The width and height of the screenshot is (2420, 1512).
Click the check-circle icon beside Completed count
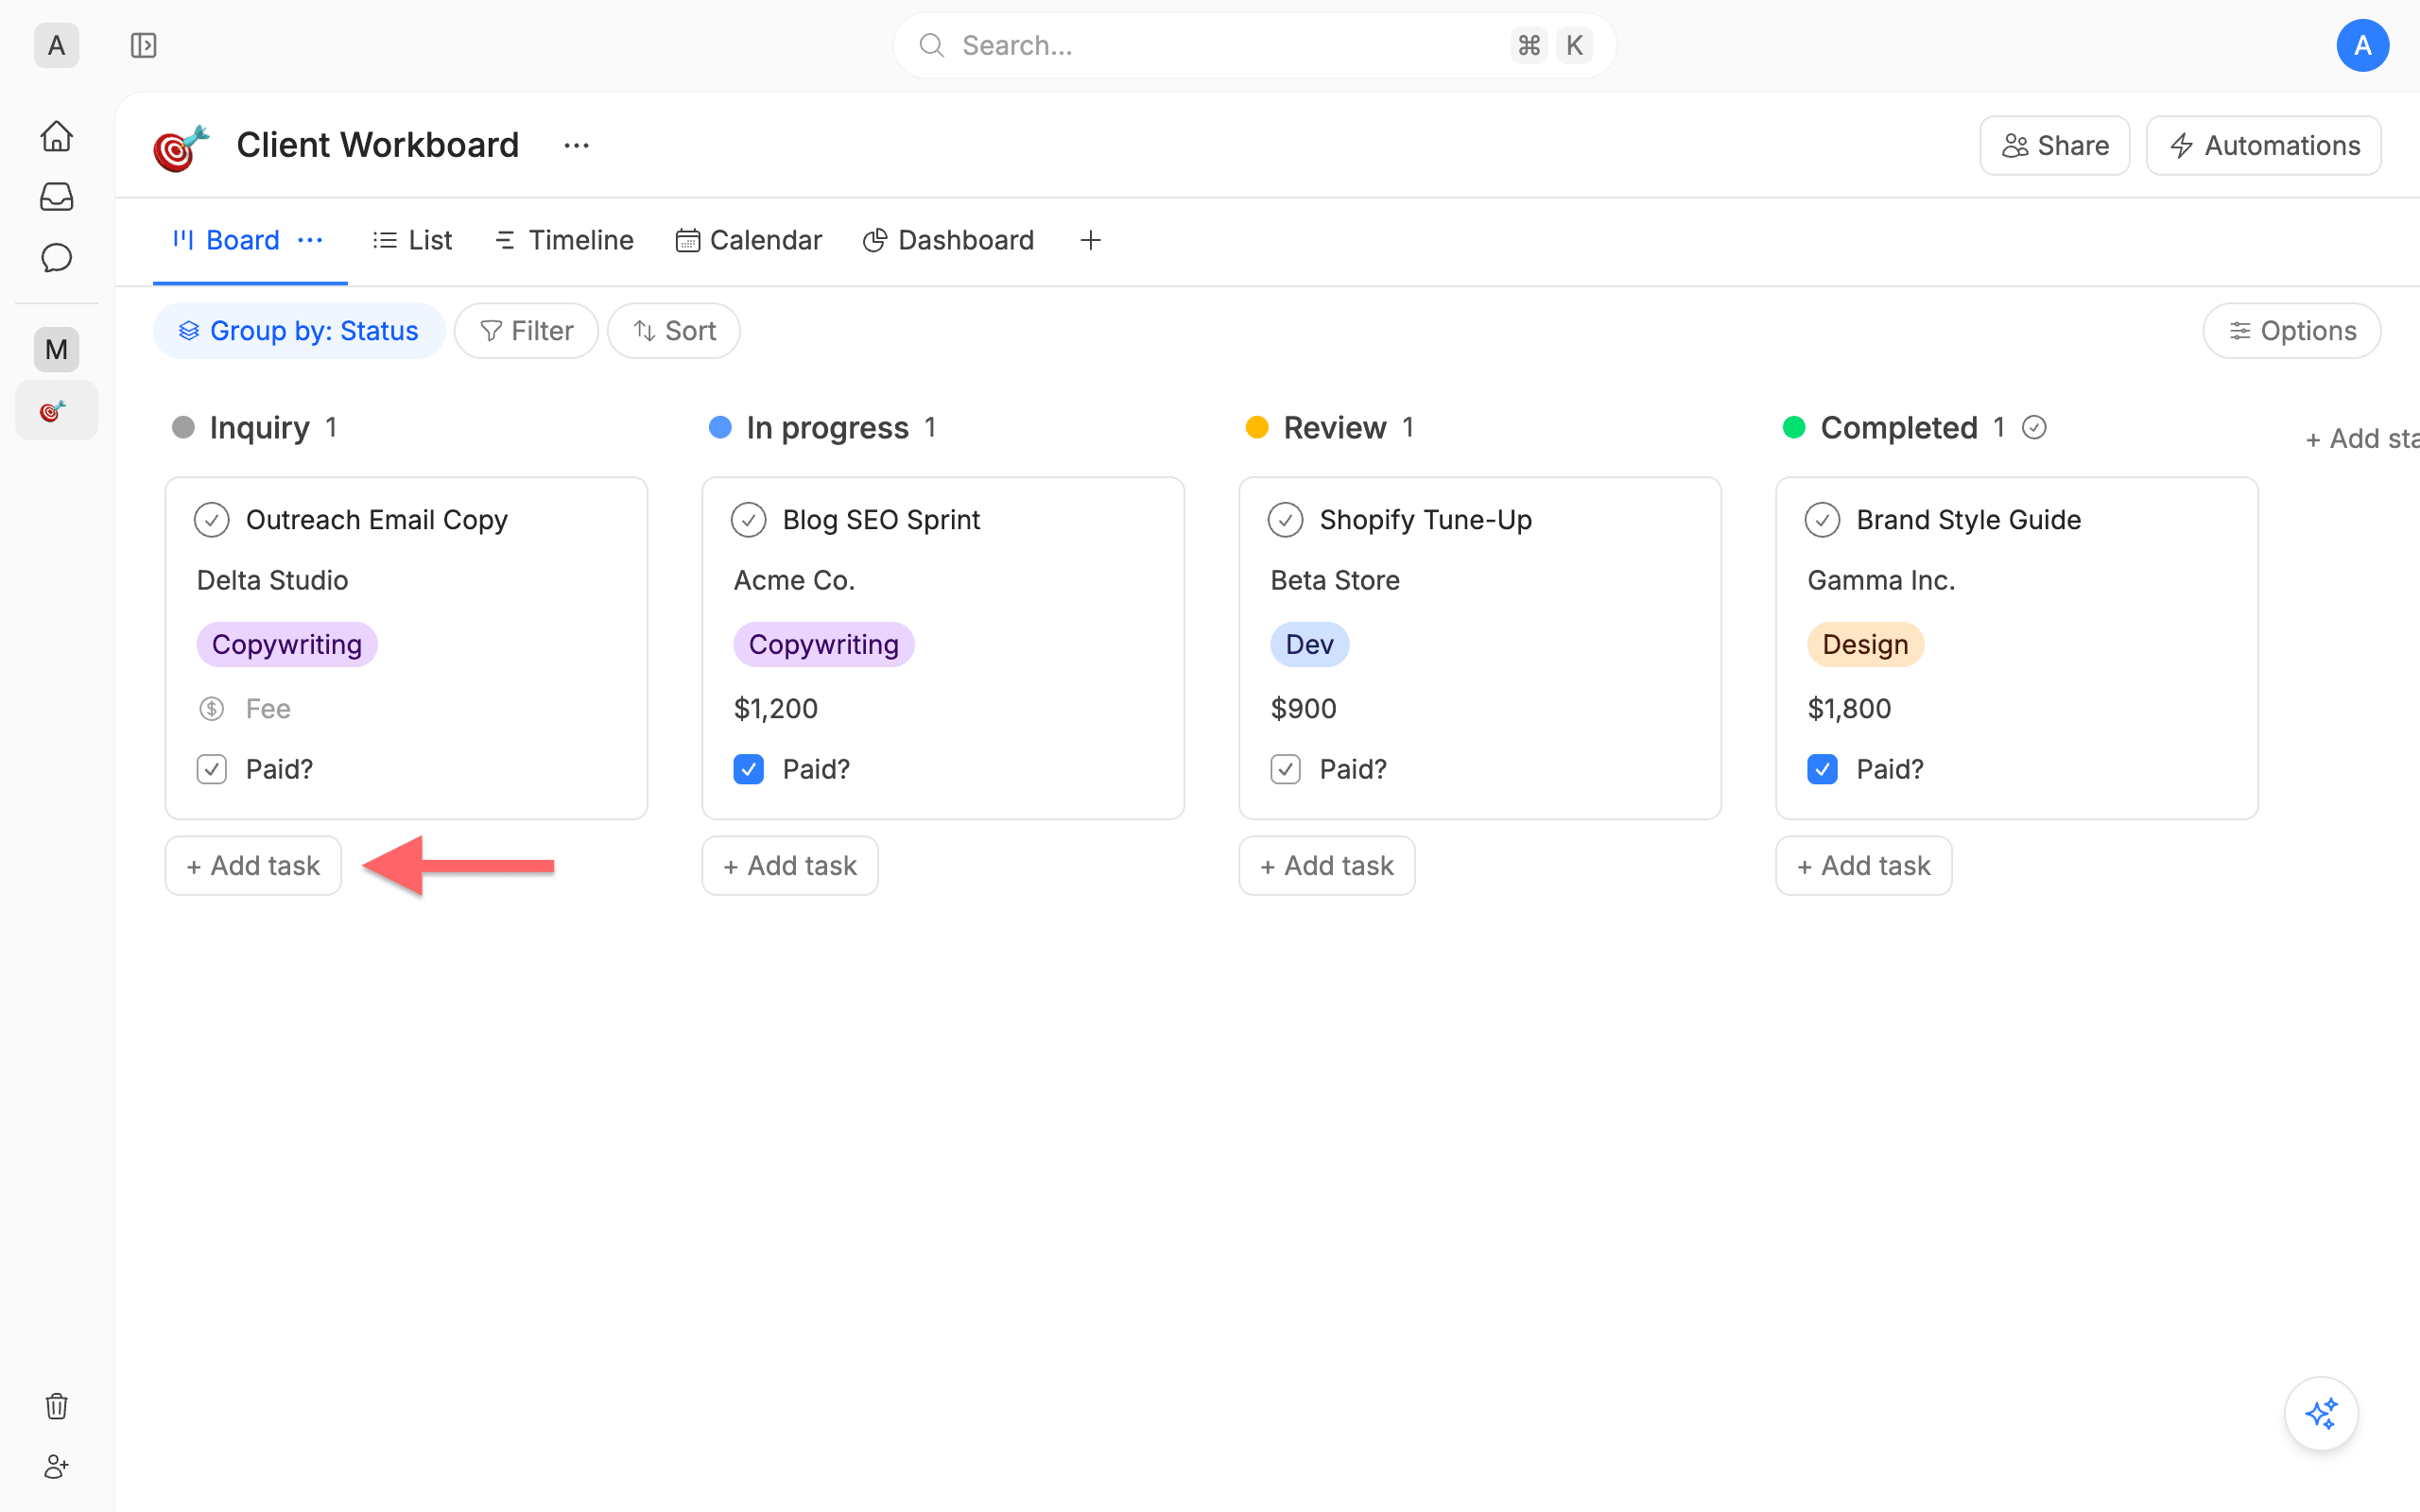(2034, 428)
